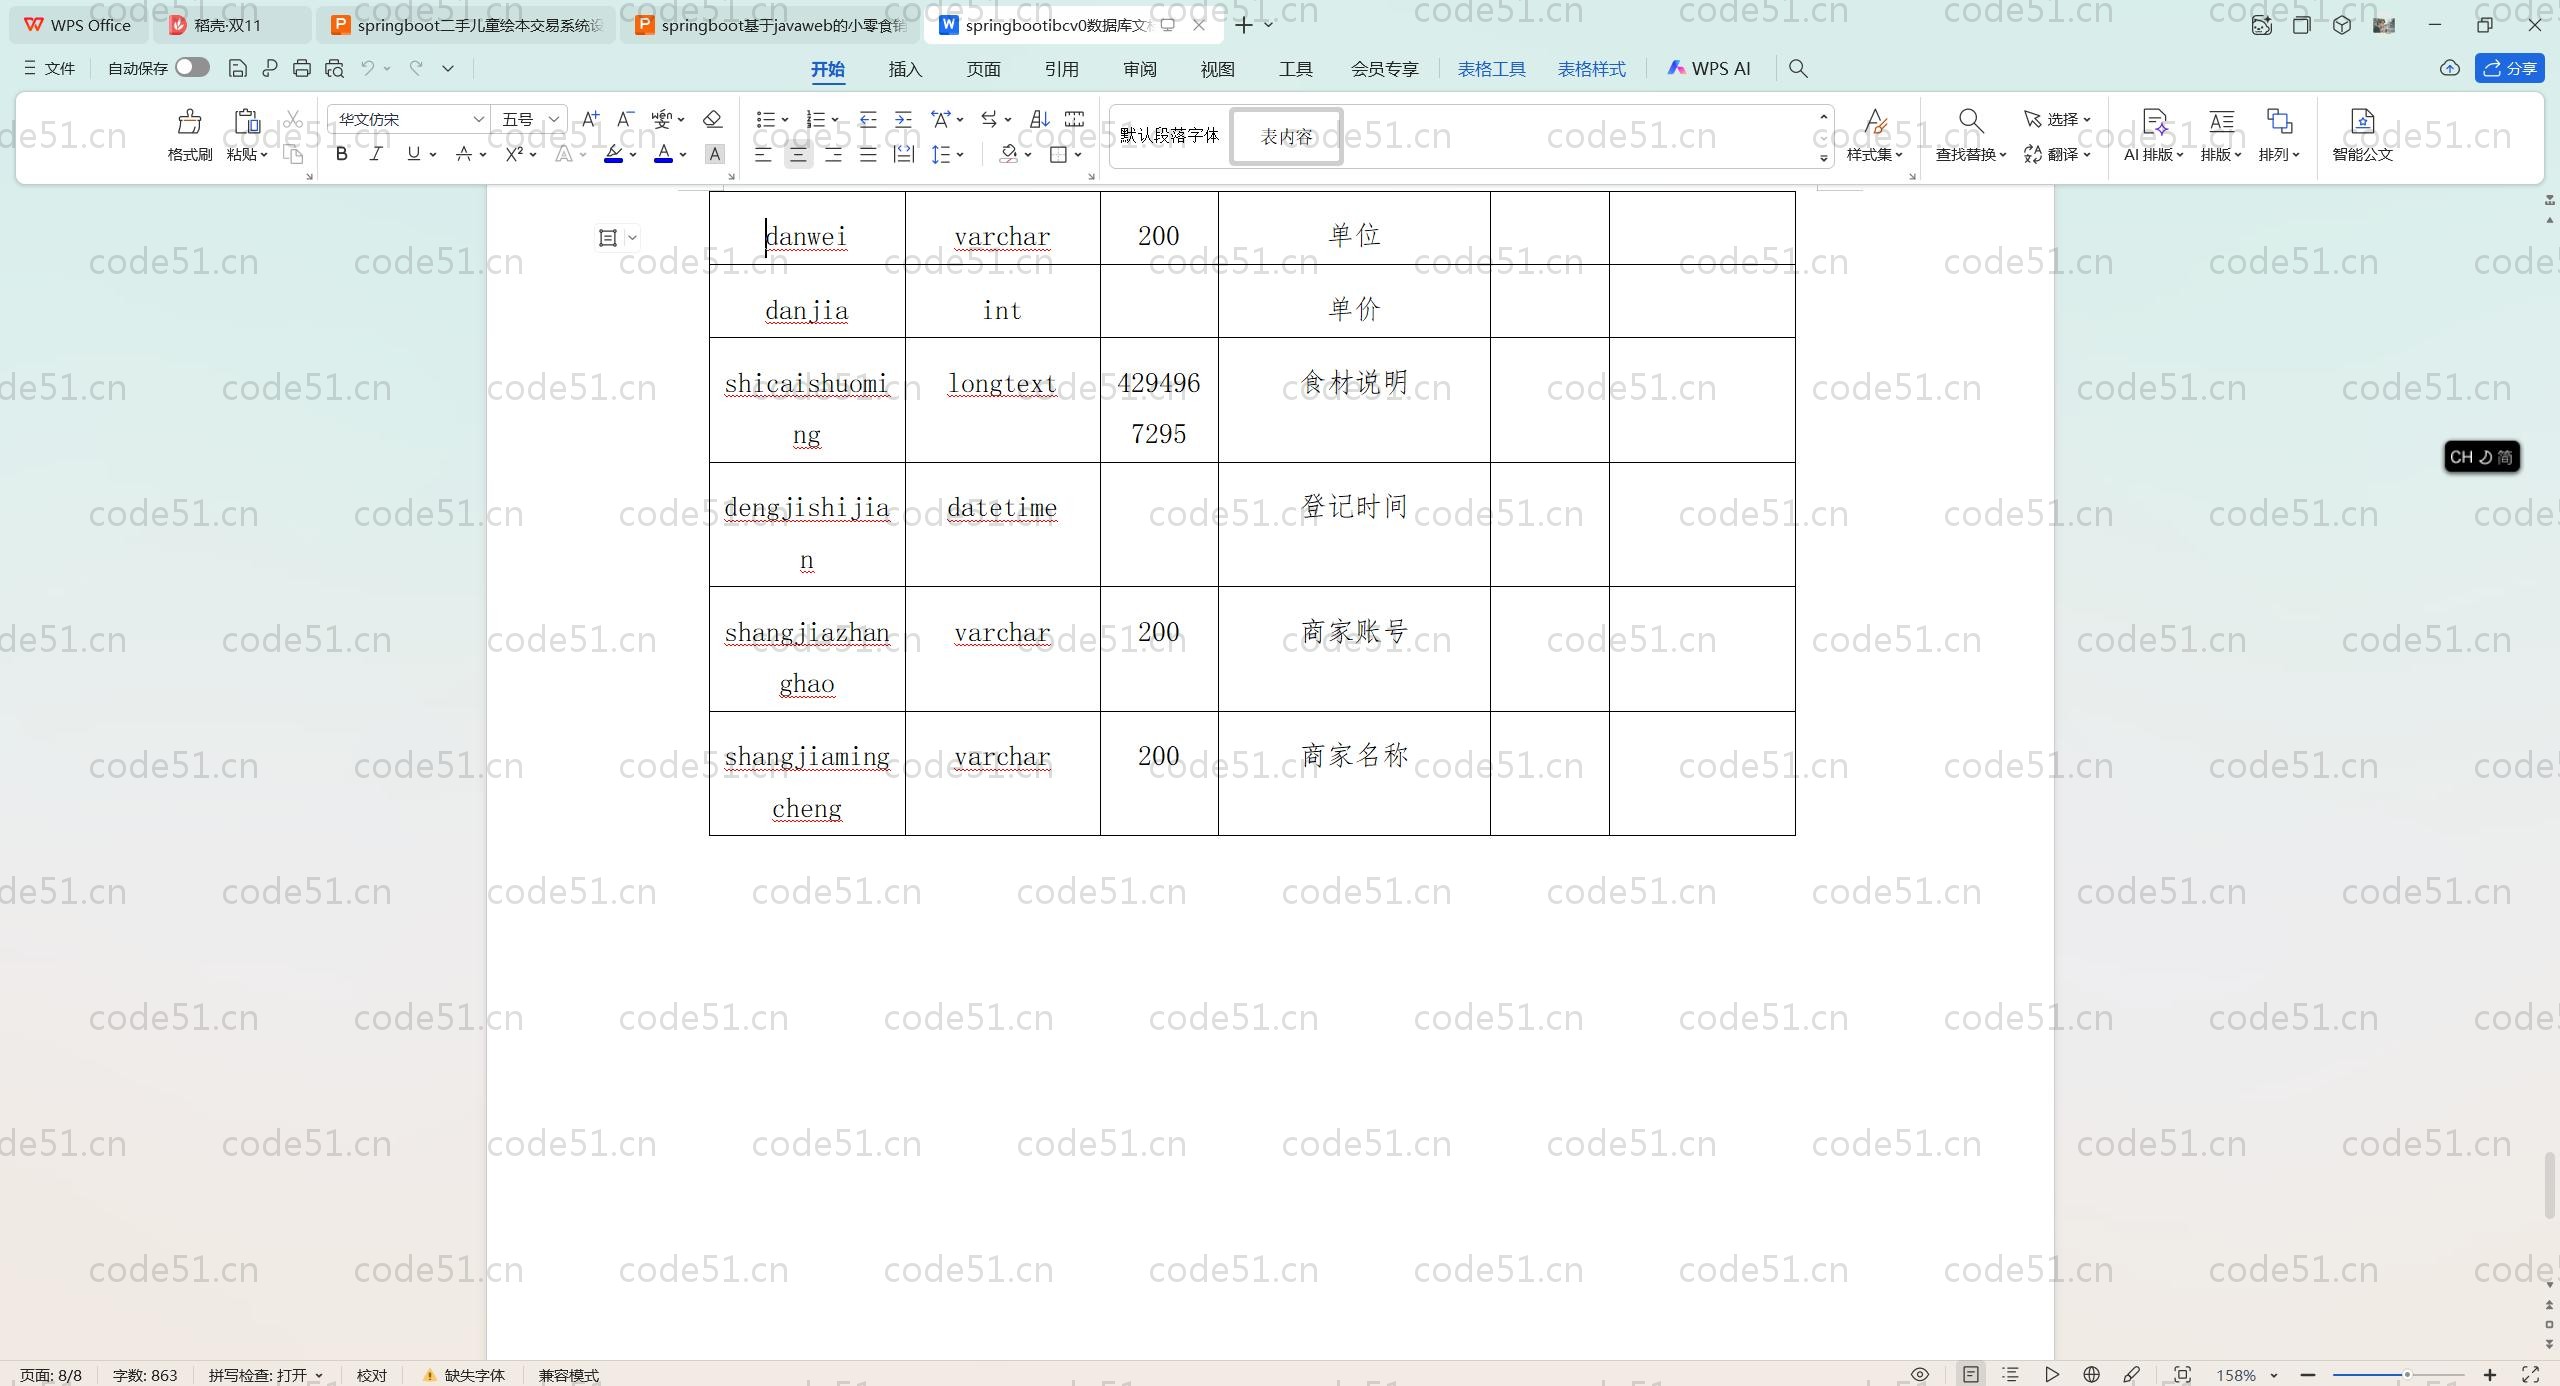Expand the font name dropdown 华文仿宋
Viewport: 2560px width, 1386px height.
coord(478,119)
